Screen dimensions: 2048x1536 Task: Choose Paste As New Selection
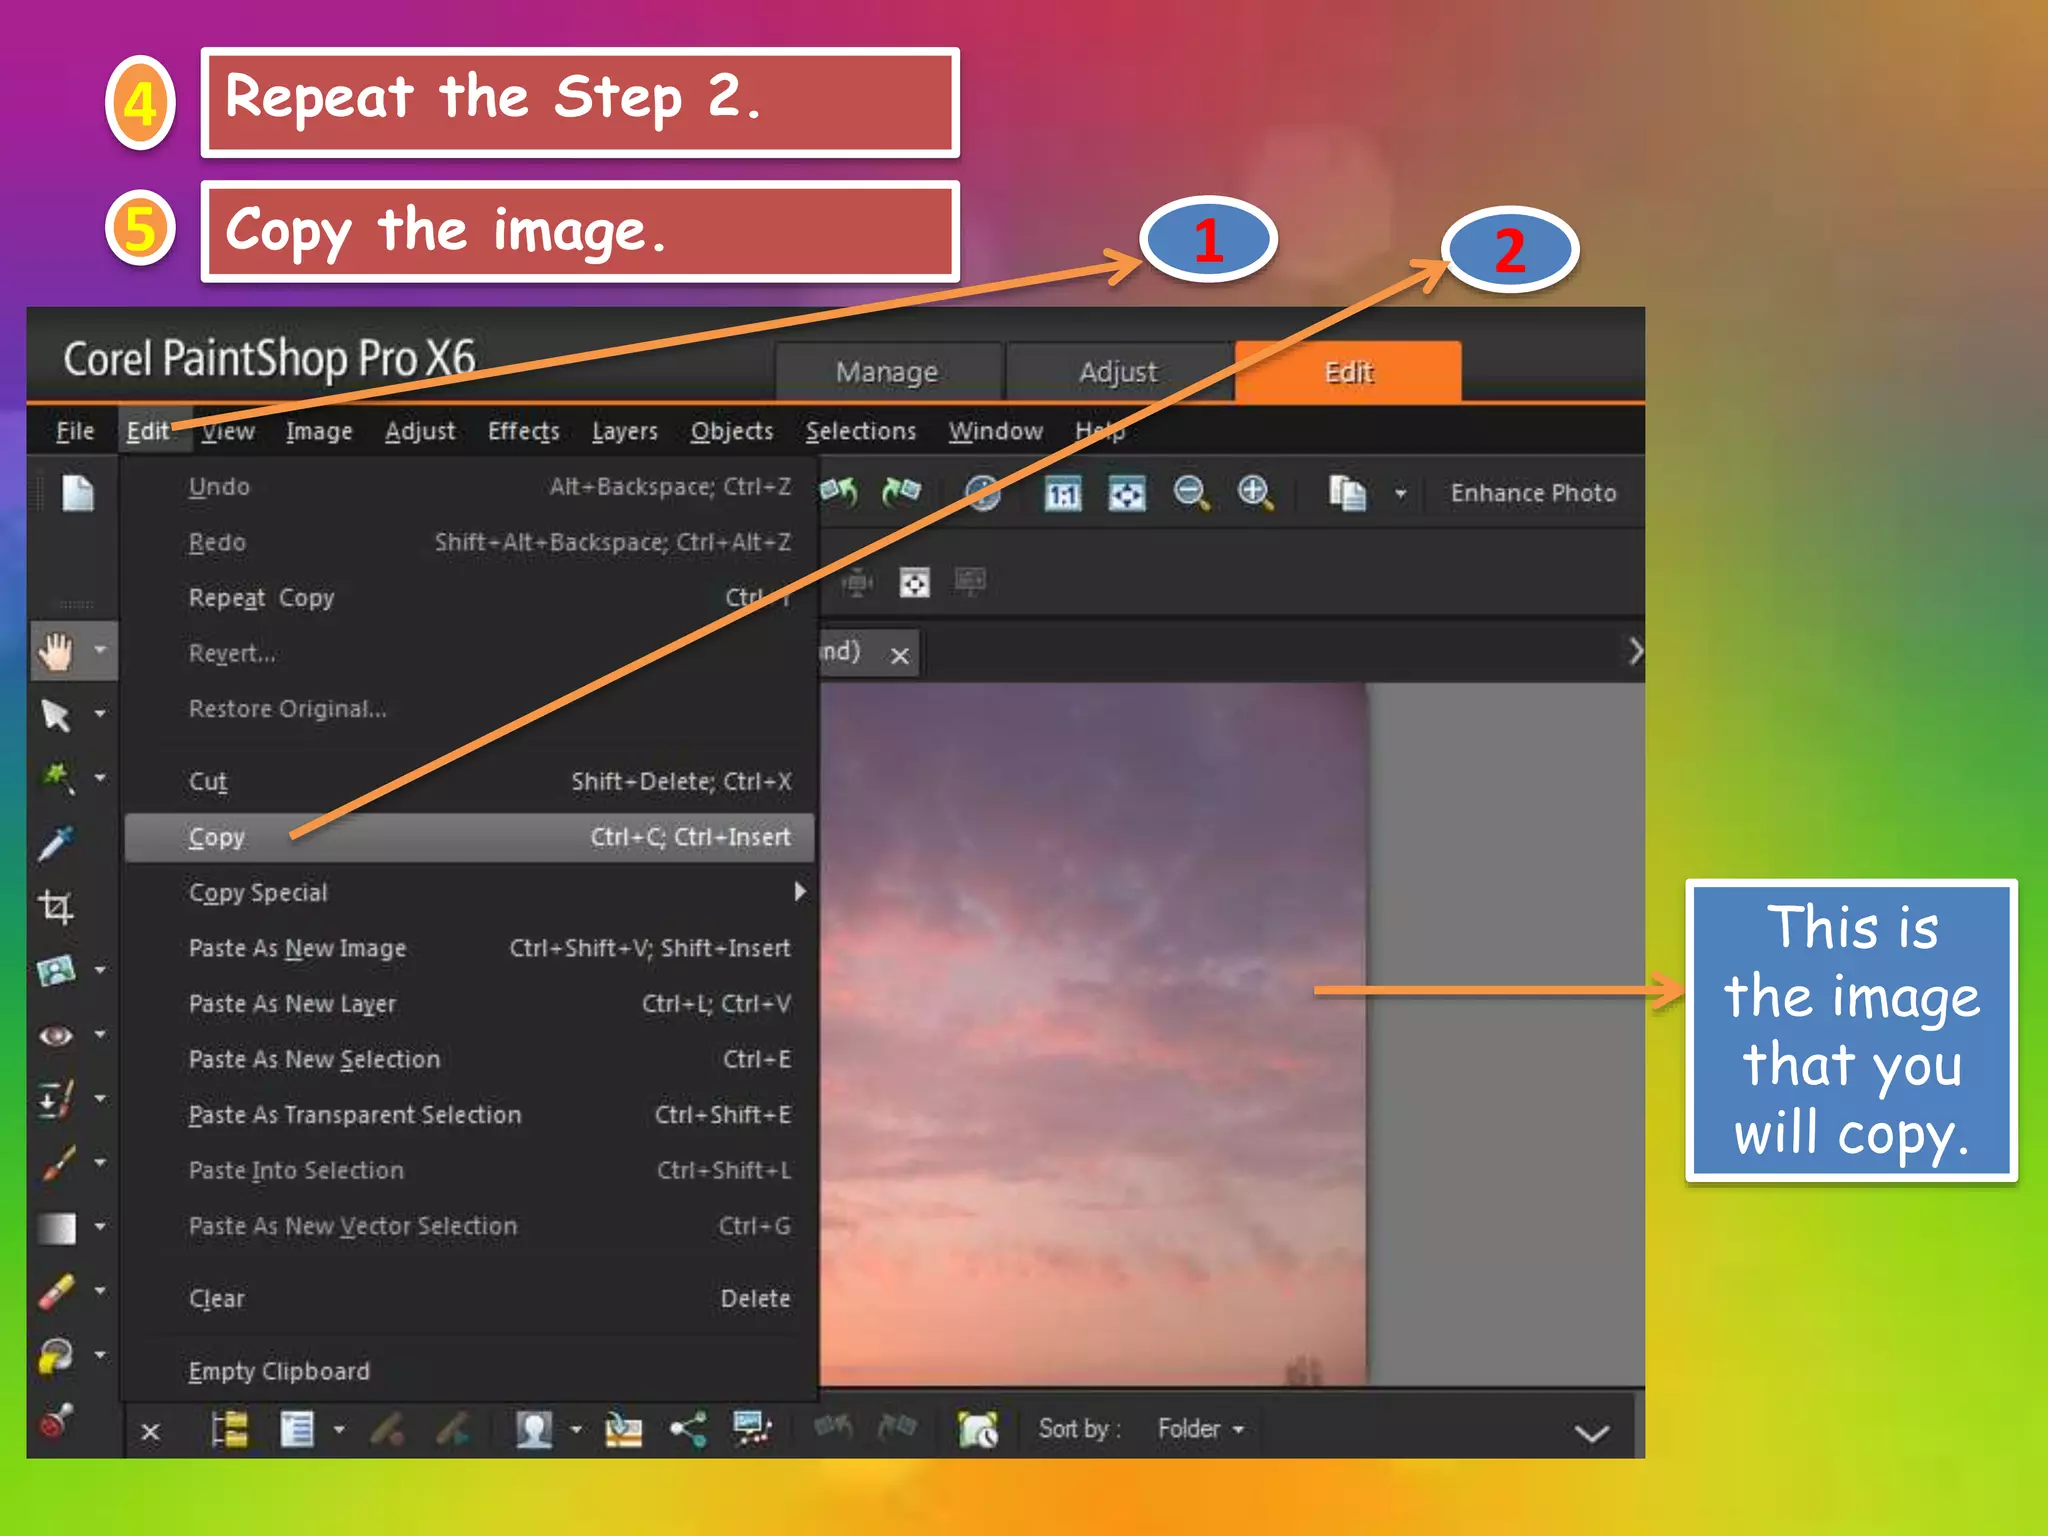click(x=469, y=1059)
